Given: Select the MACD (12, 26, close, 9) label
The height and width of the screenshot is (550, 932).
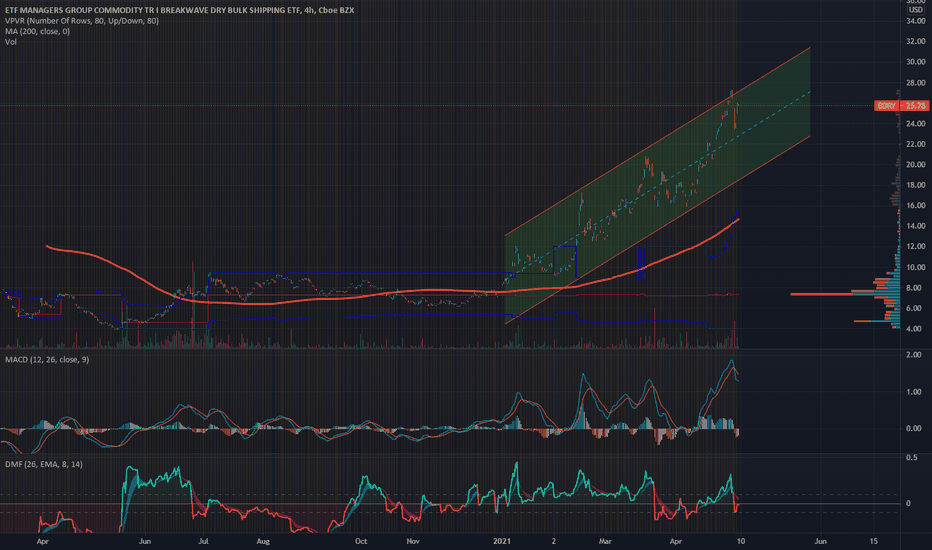Looking at the screenshot, I should (x=47, y=360).
